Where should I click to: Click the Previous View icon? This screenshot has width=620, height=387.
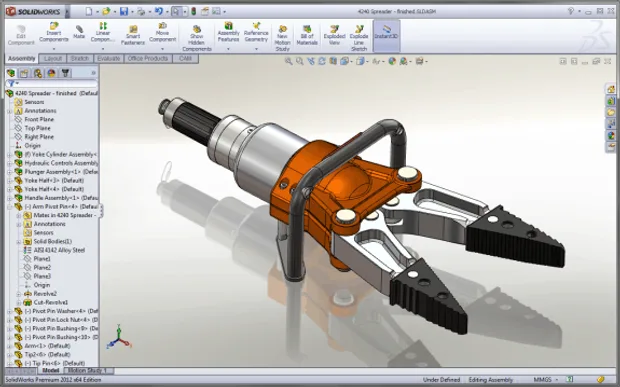[311, 61]
